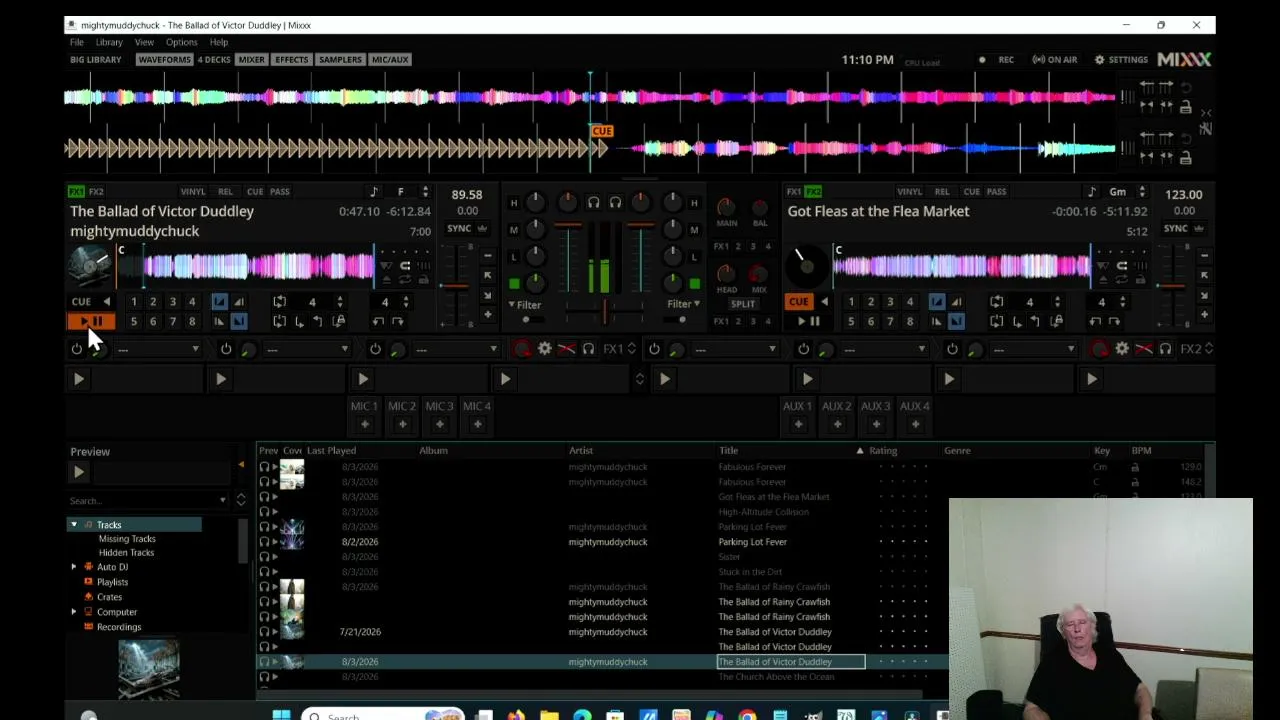Jump backward by beatjump on left deck
1280x720 pixels.
(x=378, y=321)
